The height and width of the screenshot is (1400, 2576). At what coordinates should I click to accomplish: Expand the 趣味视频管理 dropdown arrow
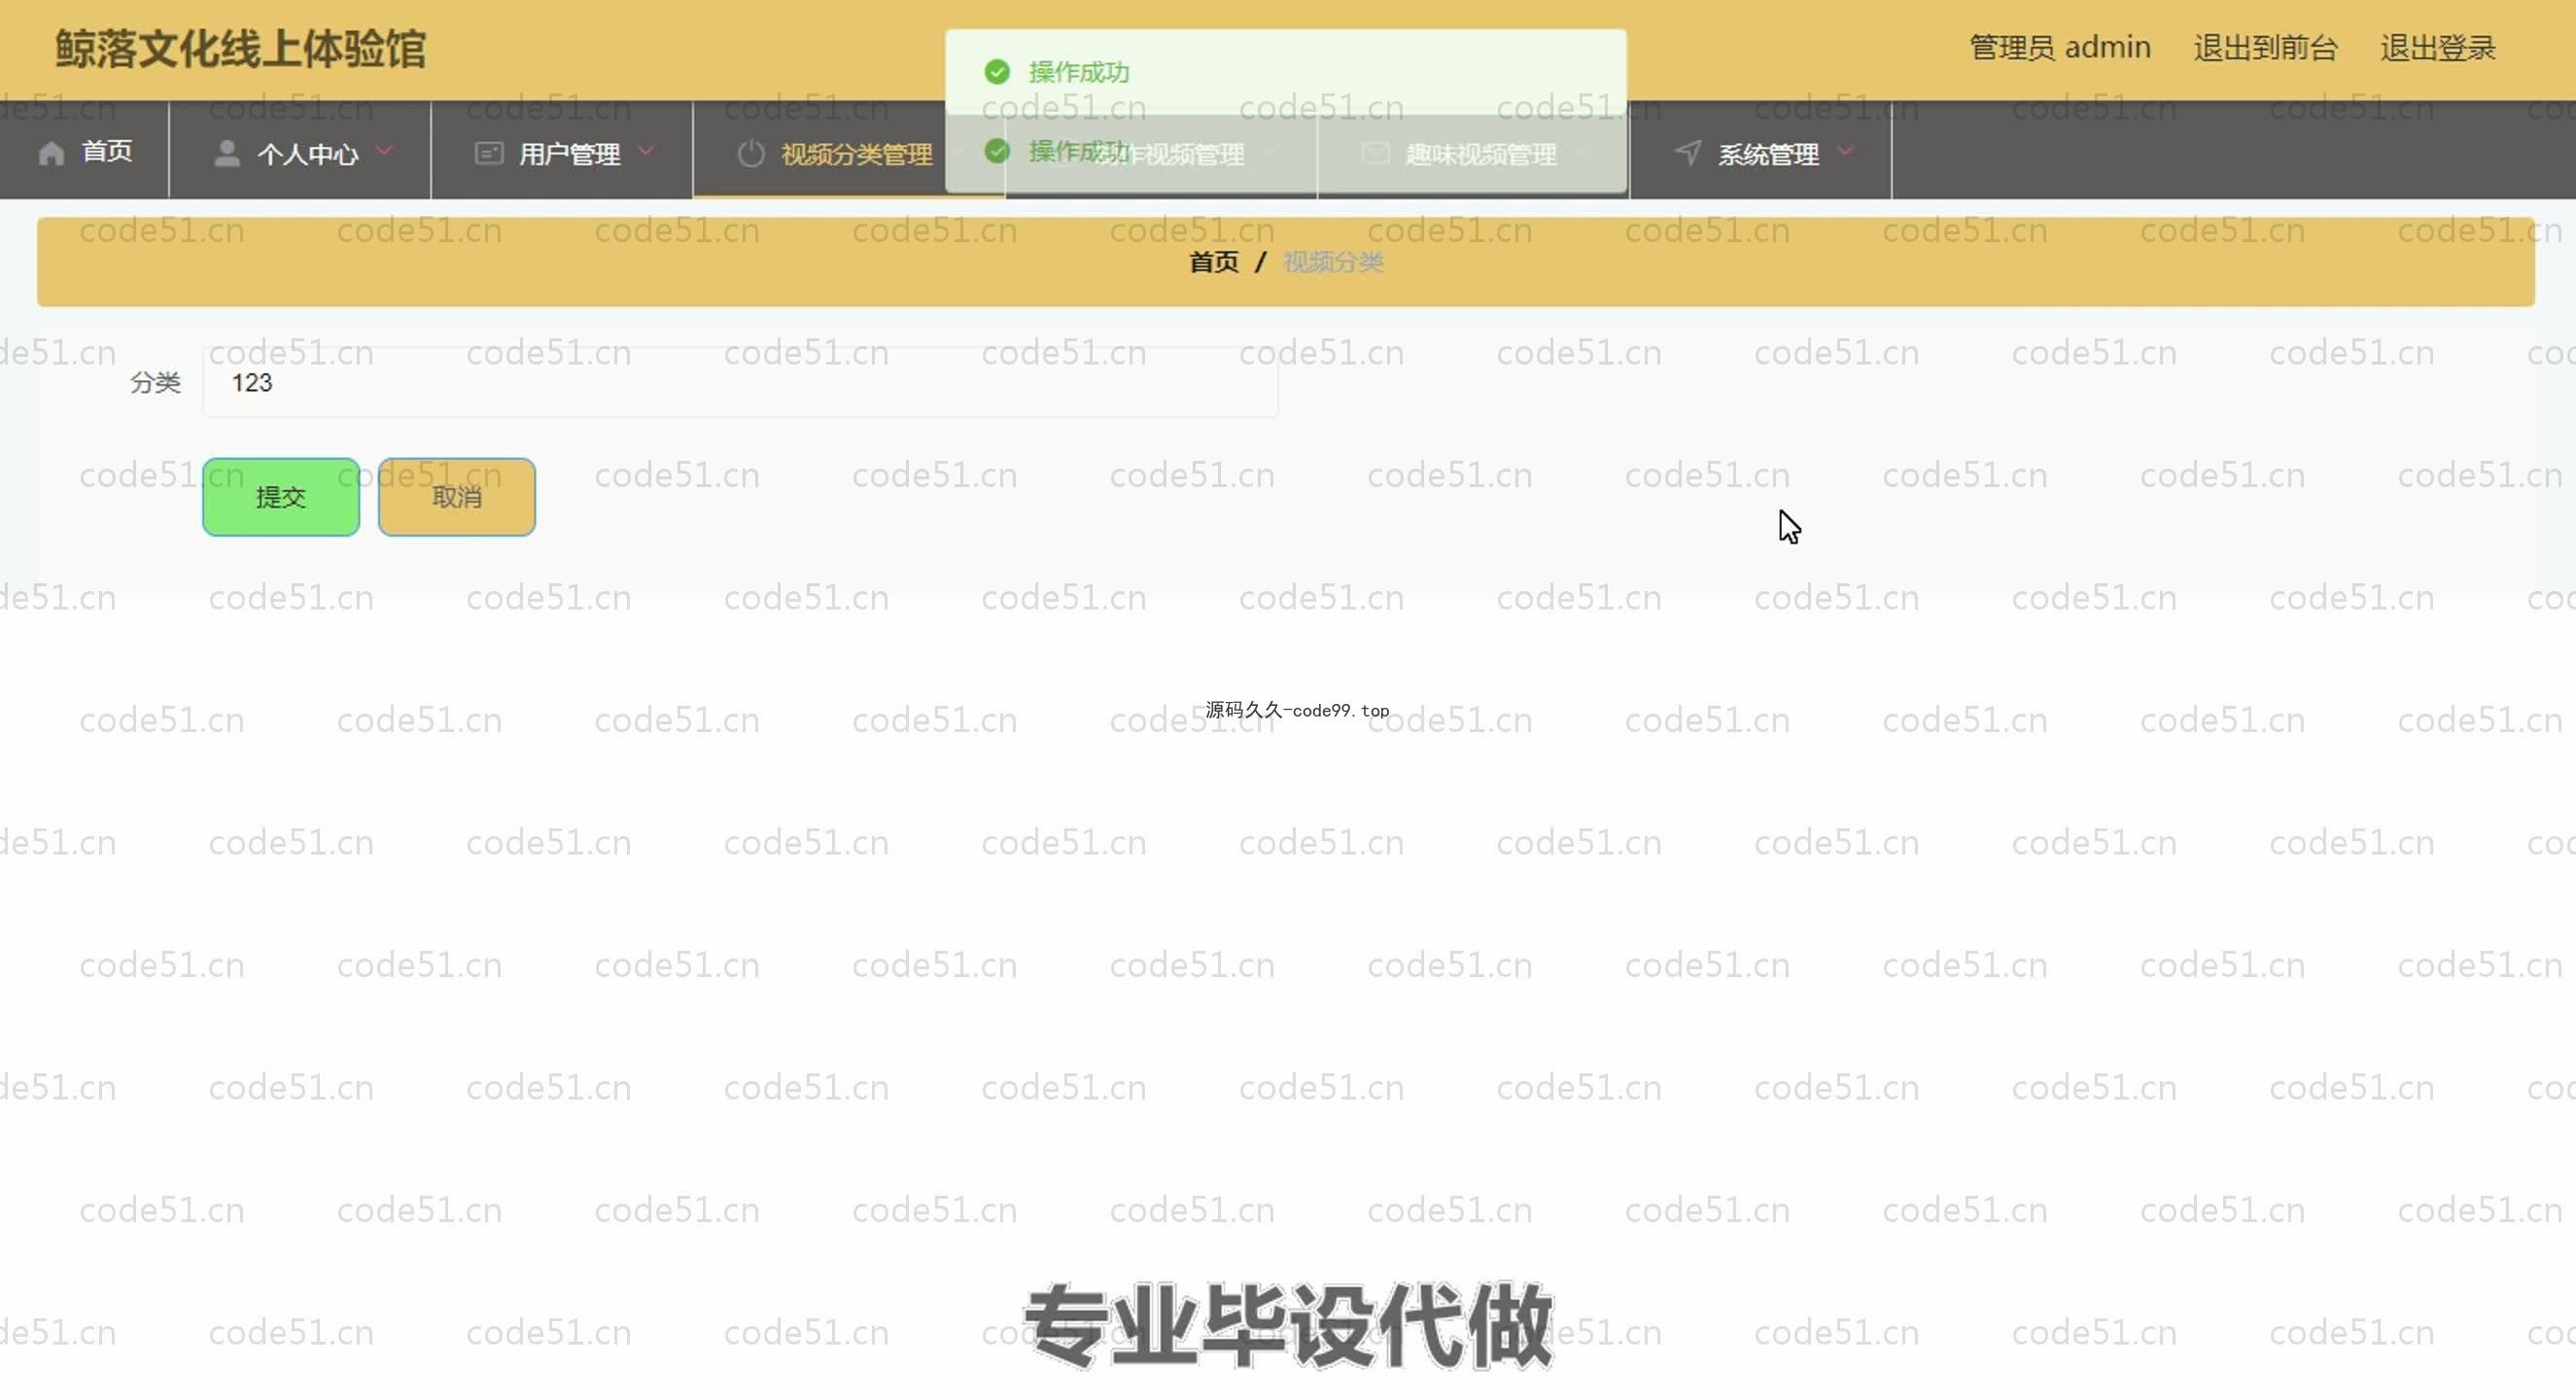click(1582, 153)
